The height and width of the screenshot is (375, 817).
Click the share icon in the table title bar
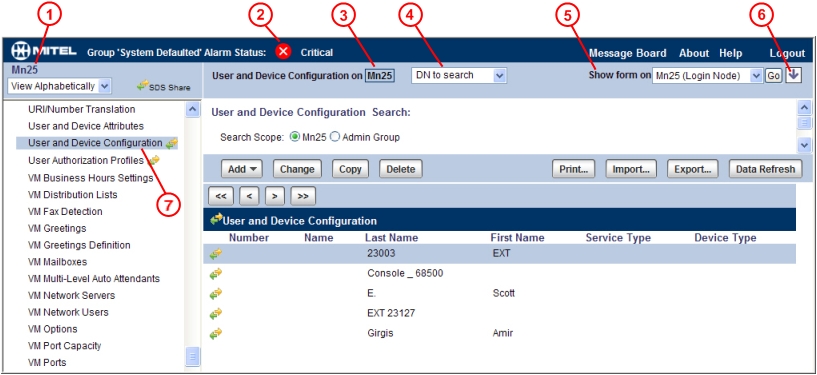pos(216,220)
